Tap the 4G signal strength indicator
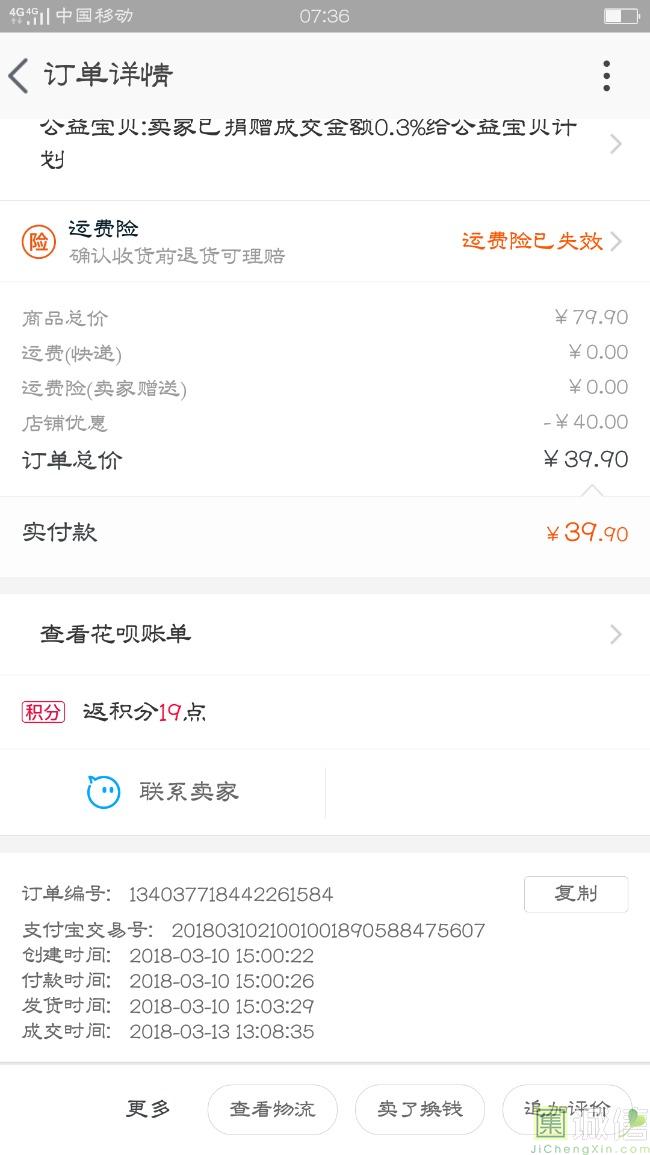This screenshot has height=1155, width=650. pos(28,16)
